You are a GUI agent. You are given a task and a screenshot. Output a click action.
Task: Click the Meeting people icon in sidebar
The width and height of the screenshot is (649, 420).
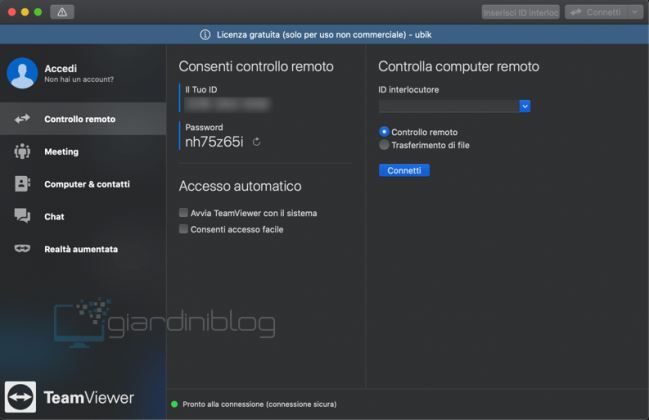(x=22, y=151)
